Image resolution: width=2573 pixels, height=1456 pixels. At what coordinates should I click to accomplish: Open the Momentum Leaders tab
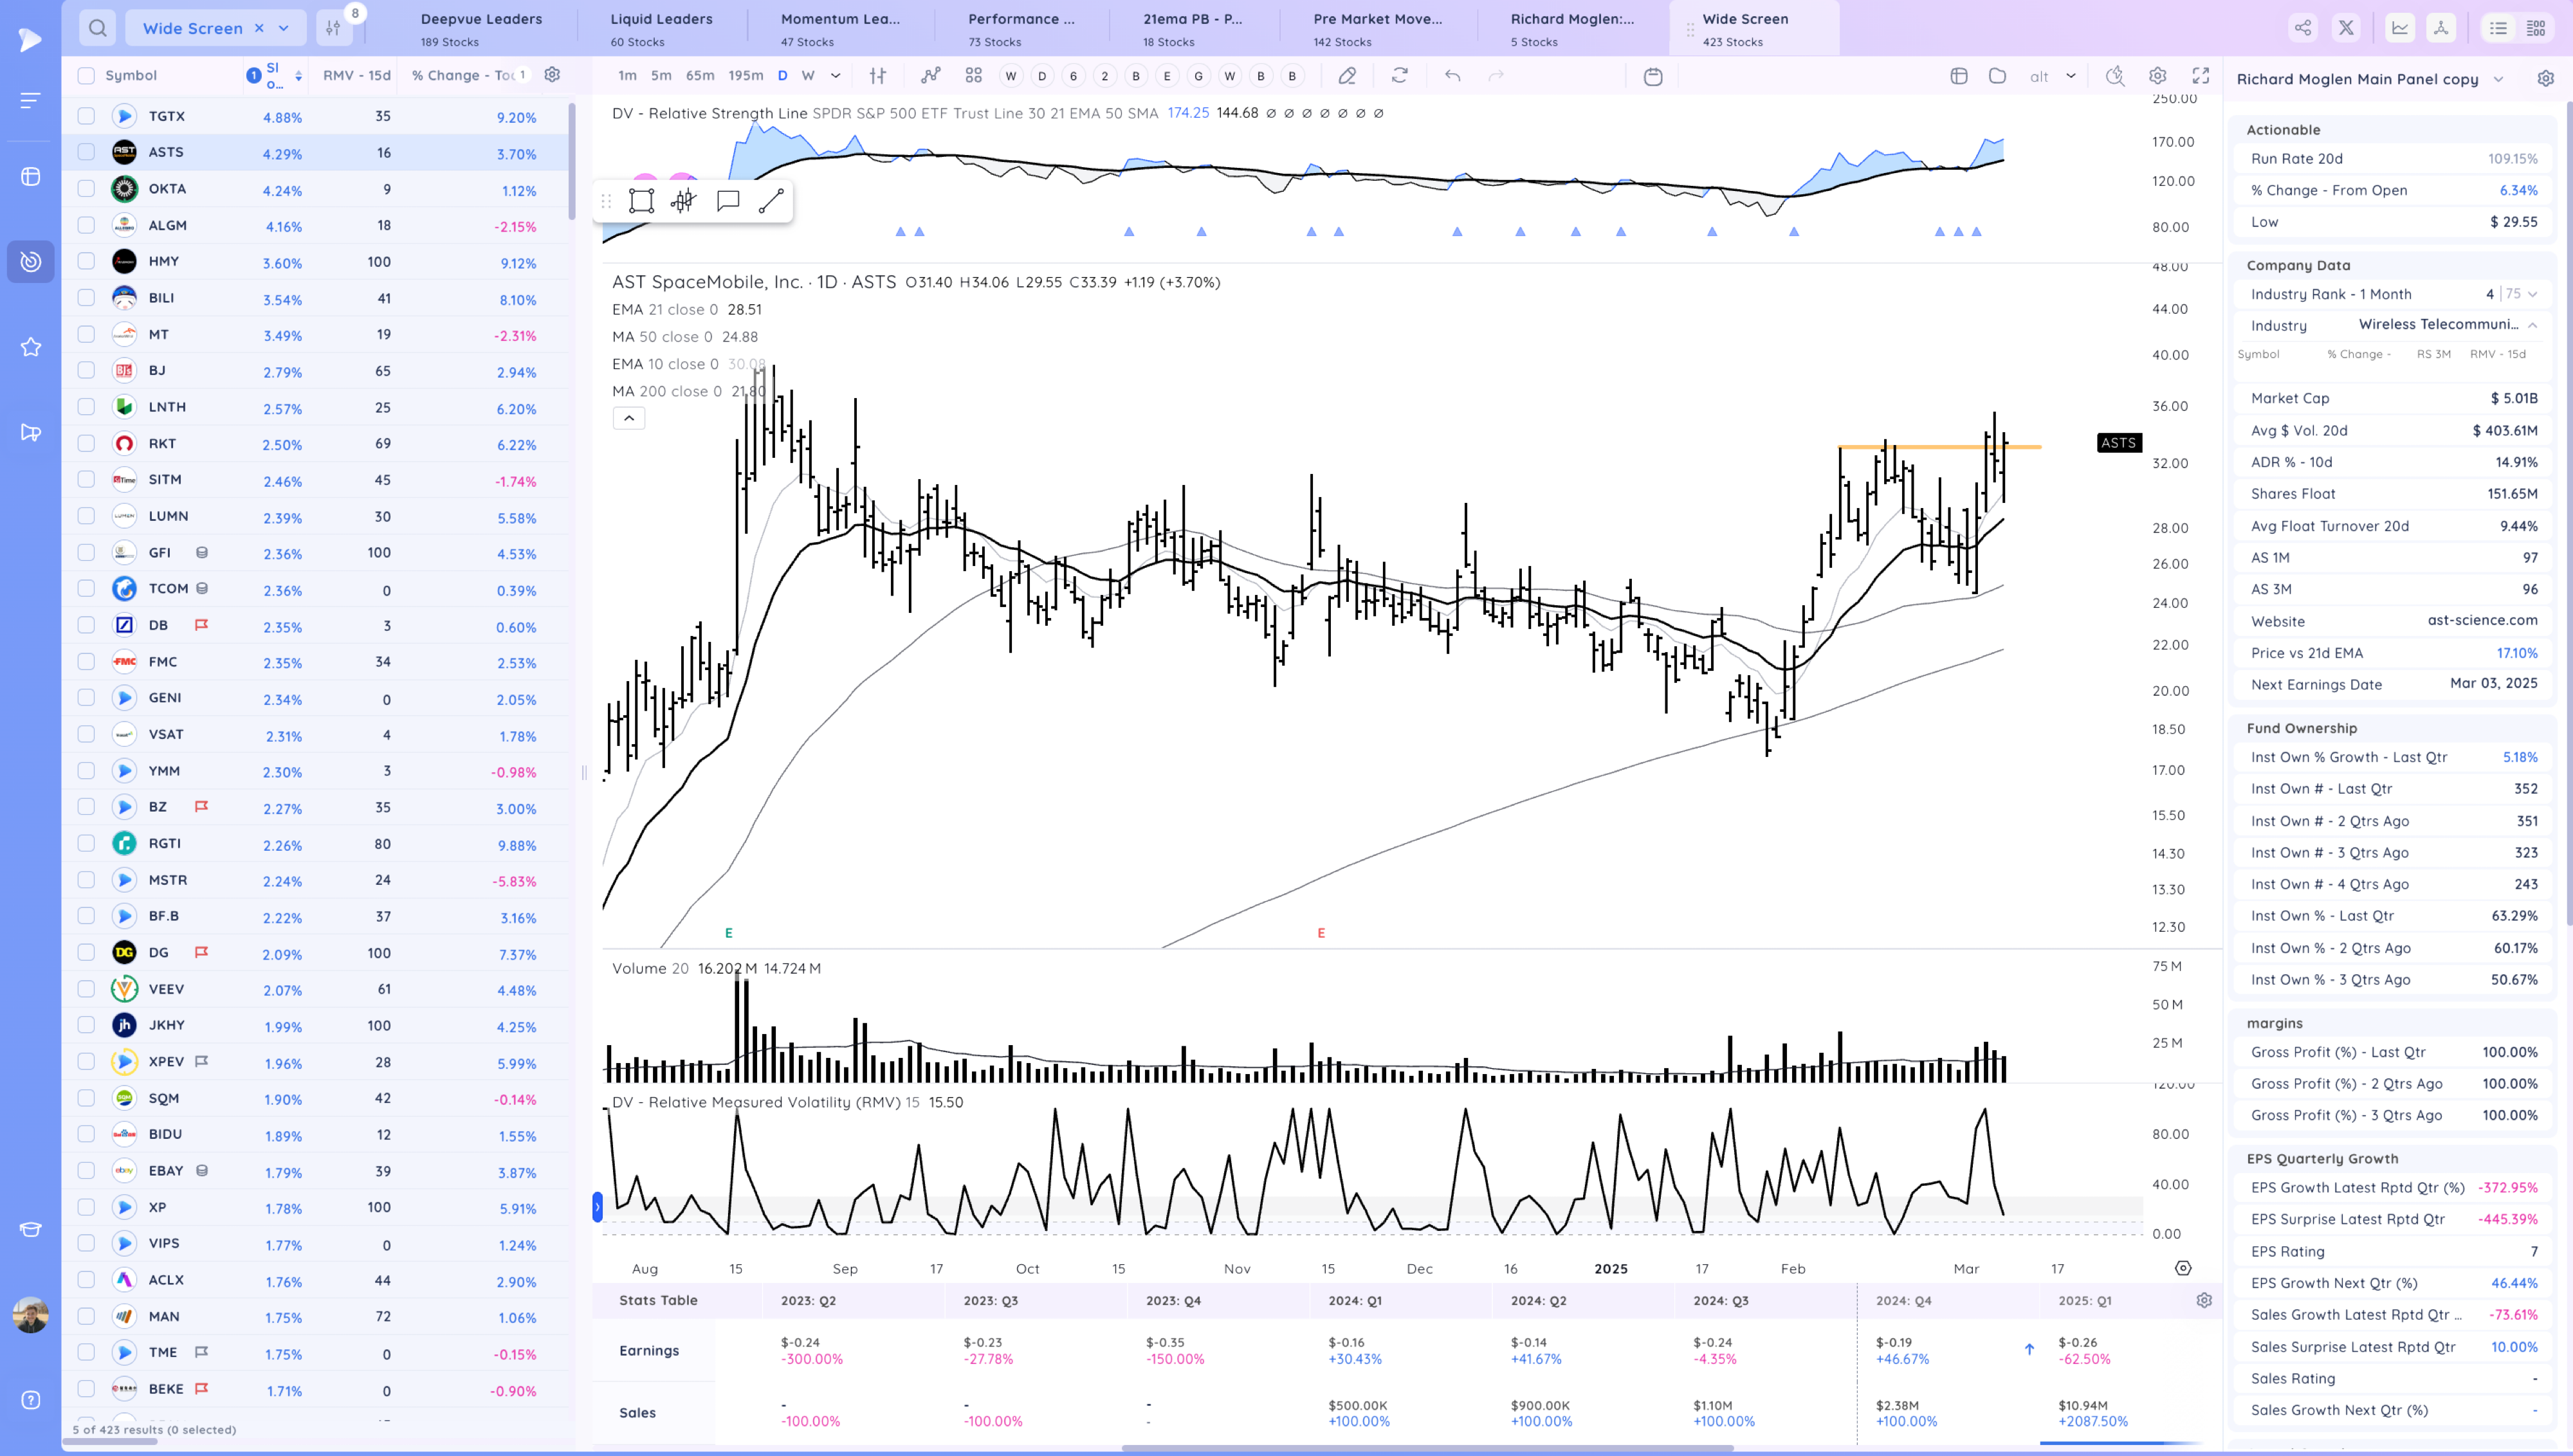click(840, 29)
